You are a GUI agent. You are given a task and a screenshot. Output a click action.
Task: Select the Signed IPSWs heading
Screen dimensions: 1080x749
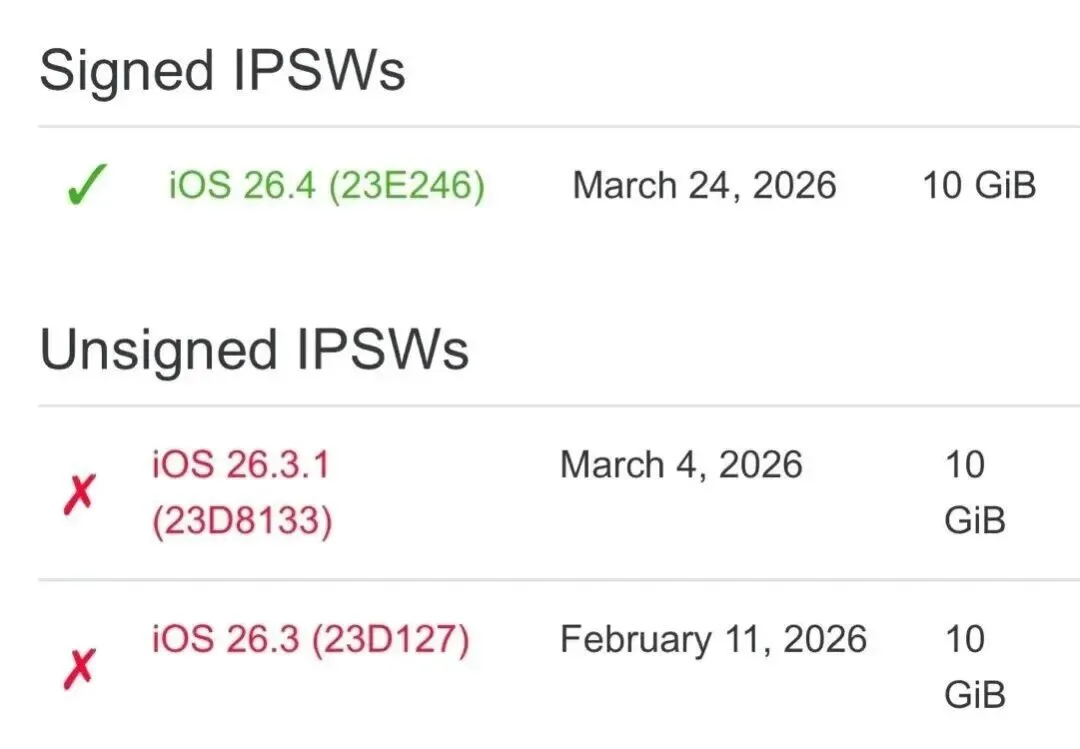[222, 72]
